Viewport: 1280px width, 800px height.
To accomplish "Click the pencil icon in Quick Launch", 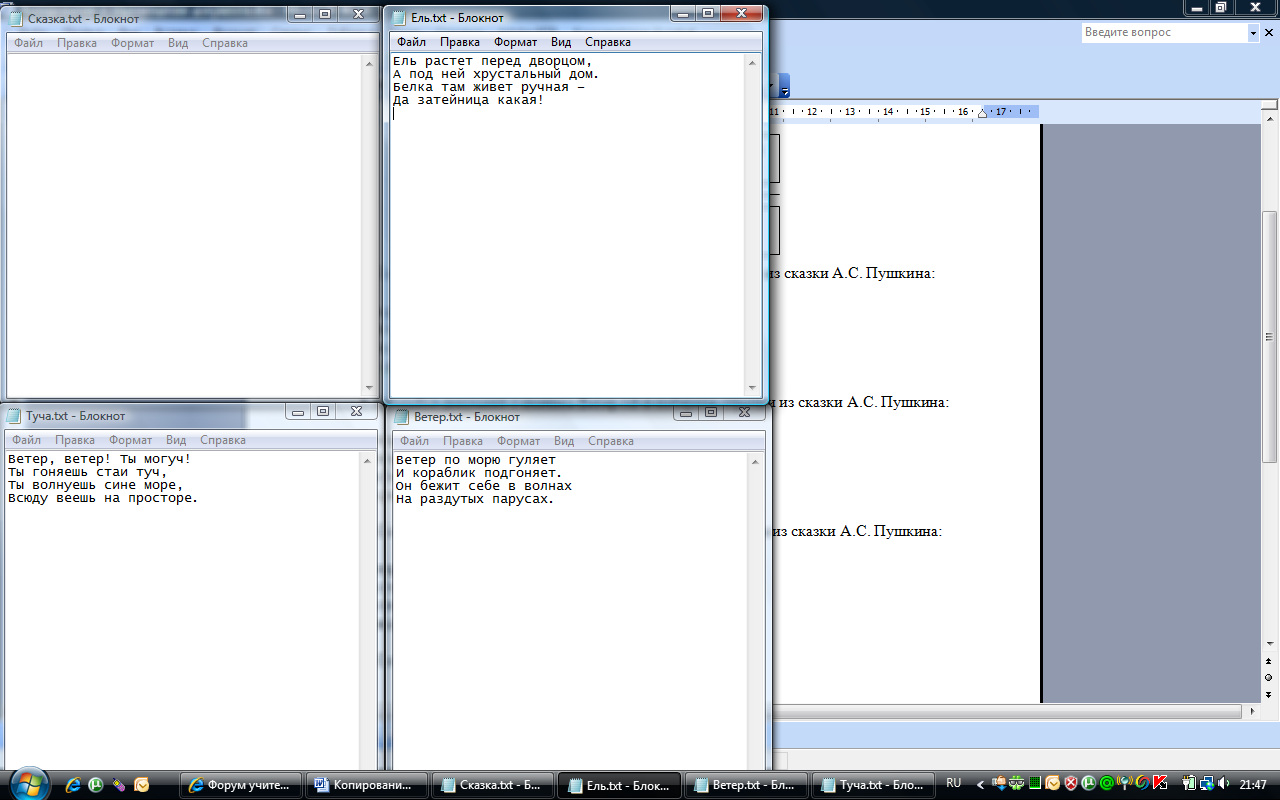I will point(119,785).
